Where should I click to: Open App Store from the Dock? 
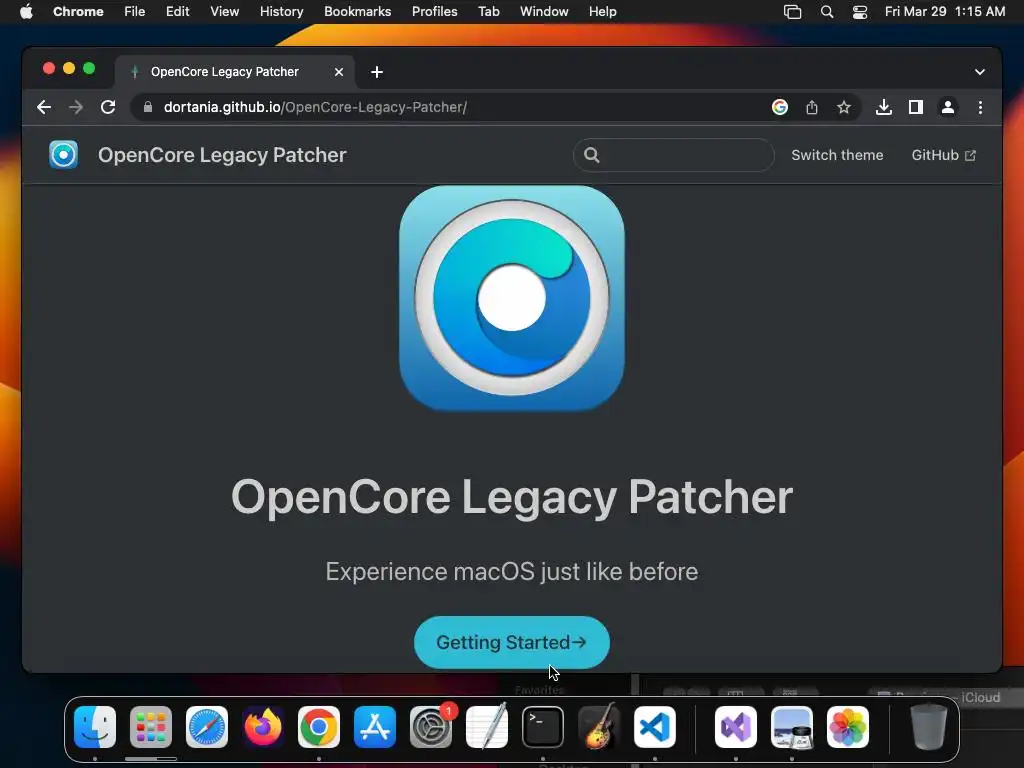coord(375,727)
